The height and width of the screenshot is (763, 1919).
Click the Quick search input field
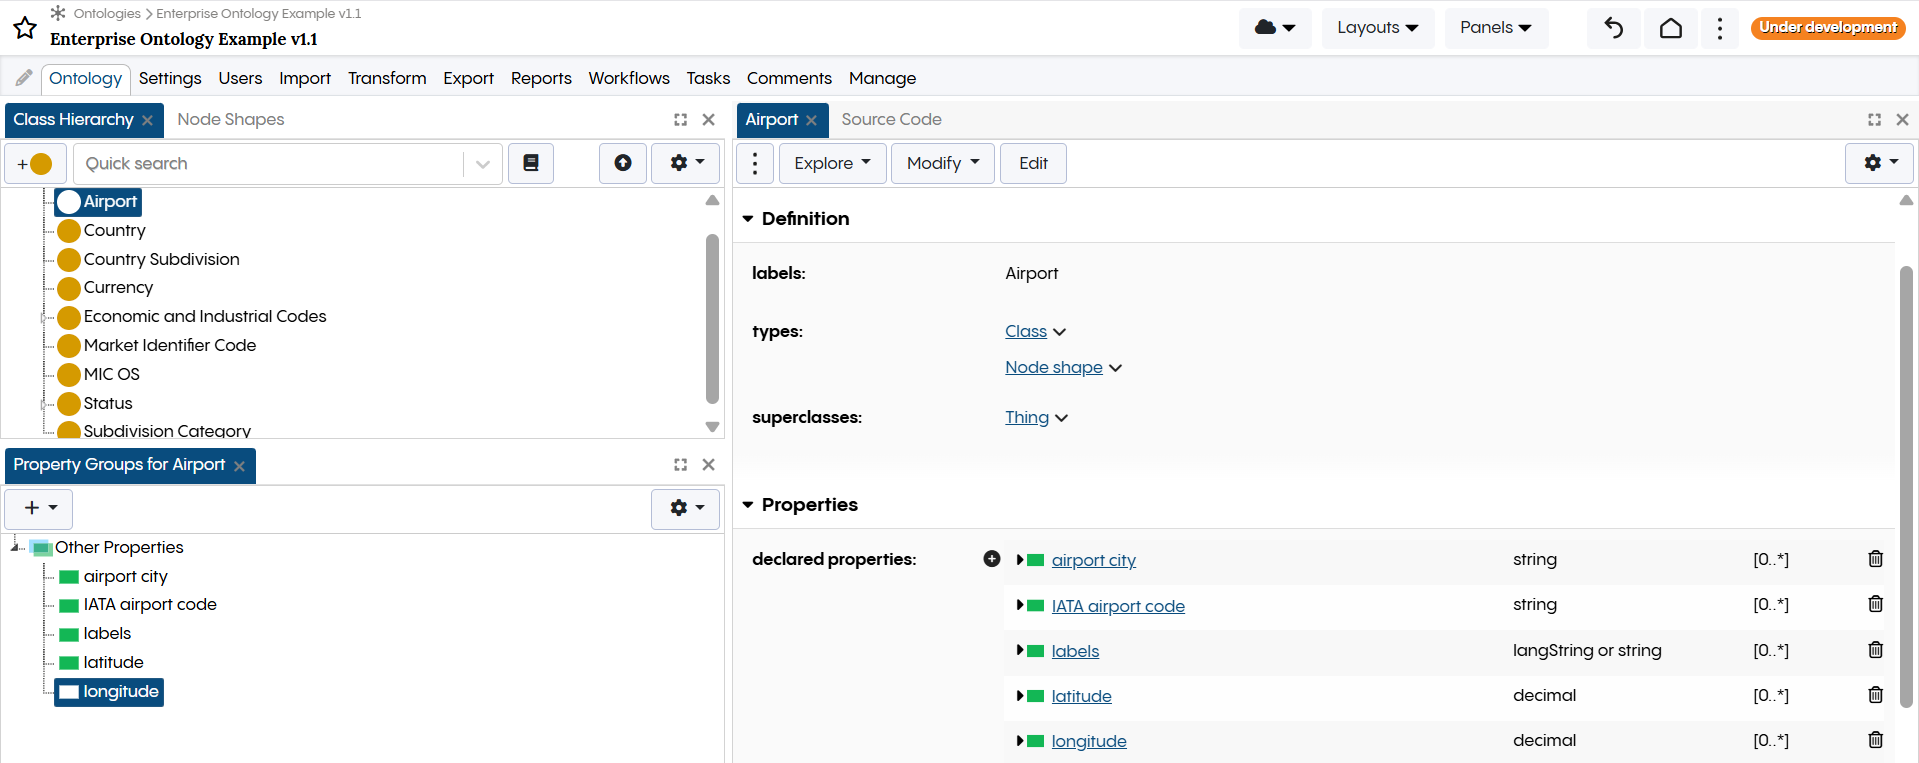270,164
